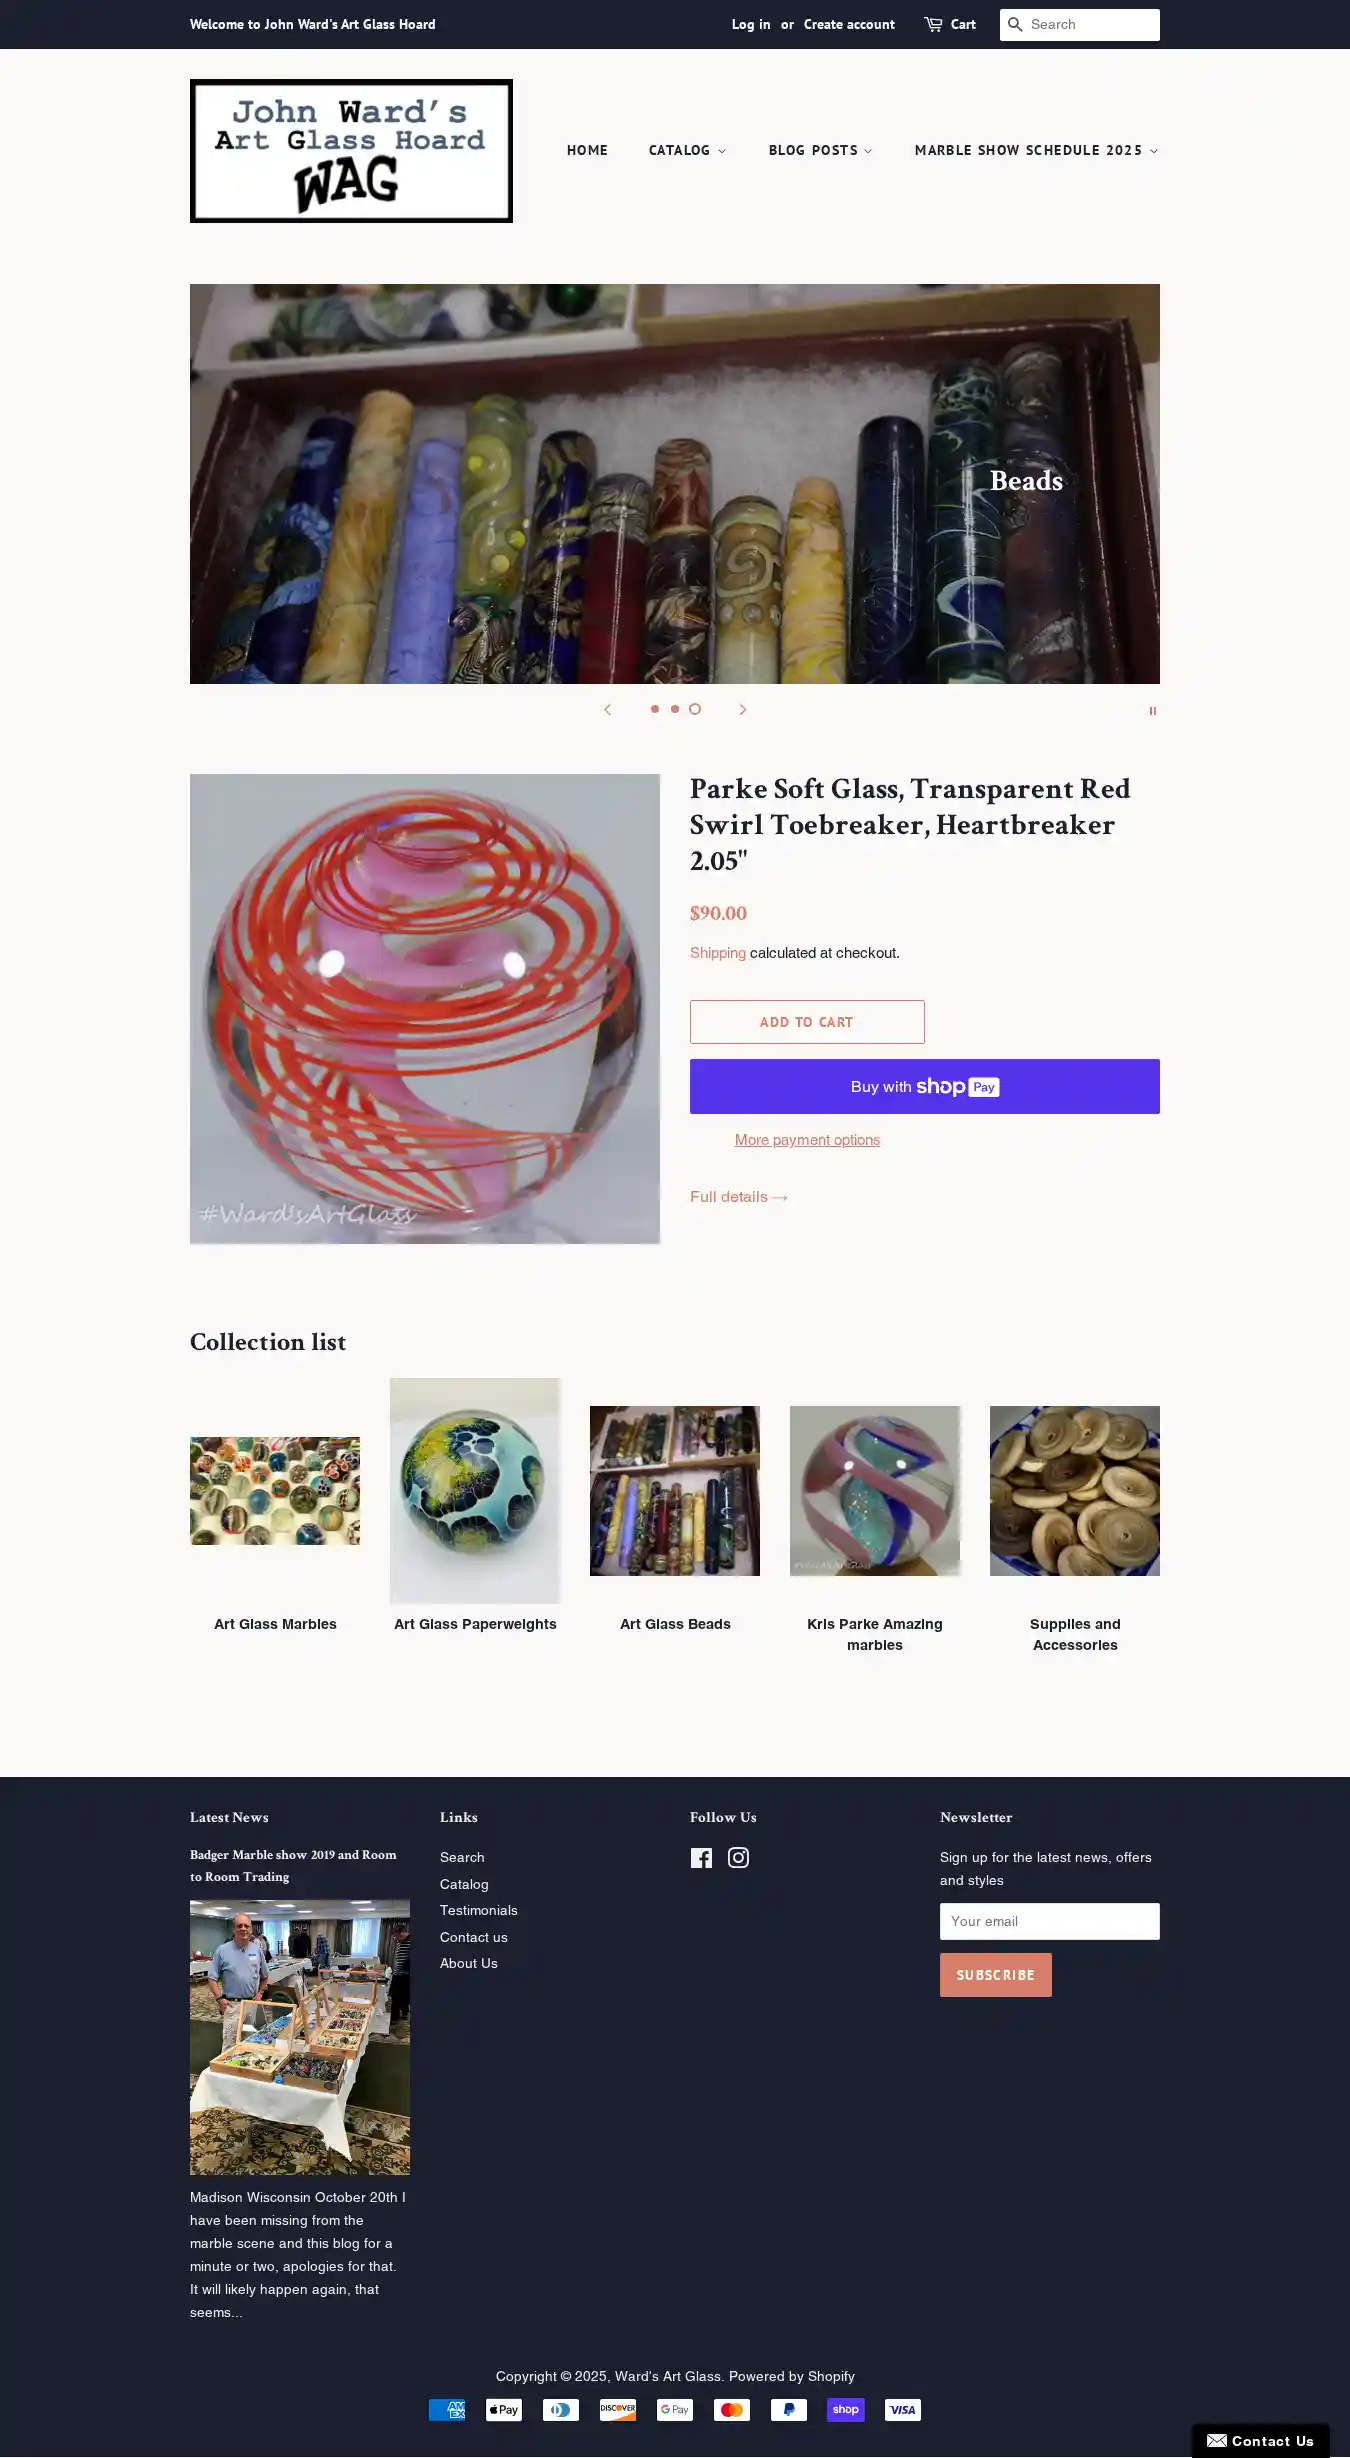Image resolution: width=1350 pixels, height=2458 pixels.
Task: Click the Contact Us envelope widget
Action: [x=1260, y=2441]
